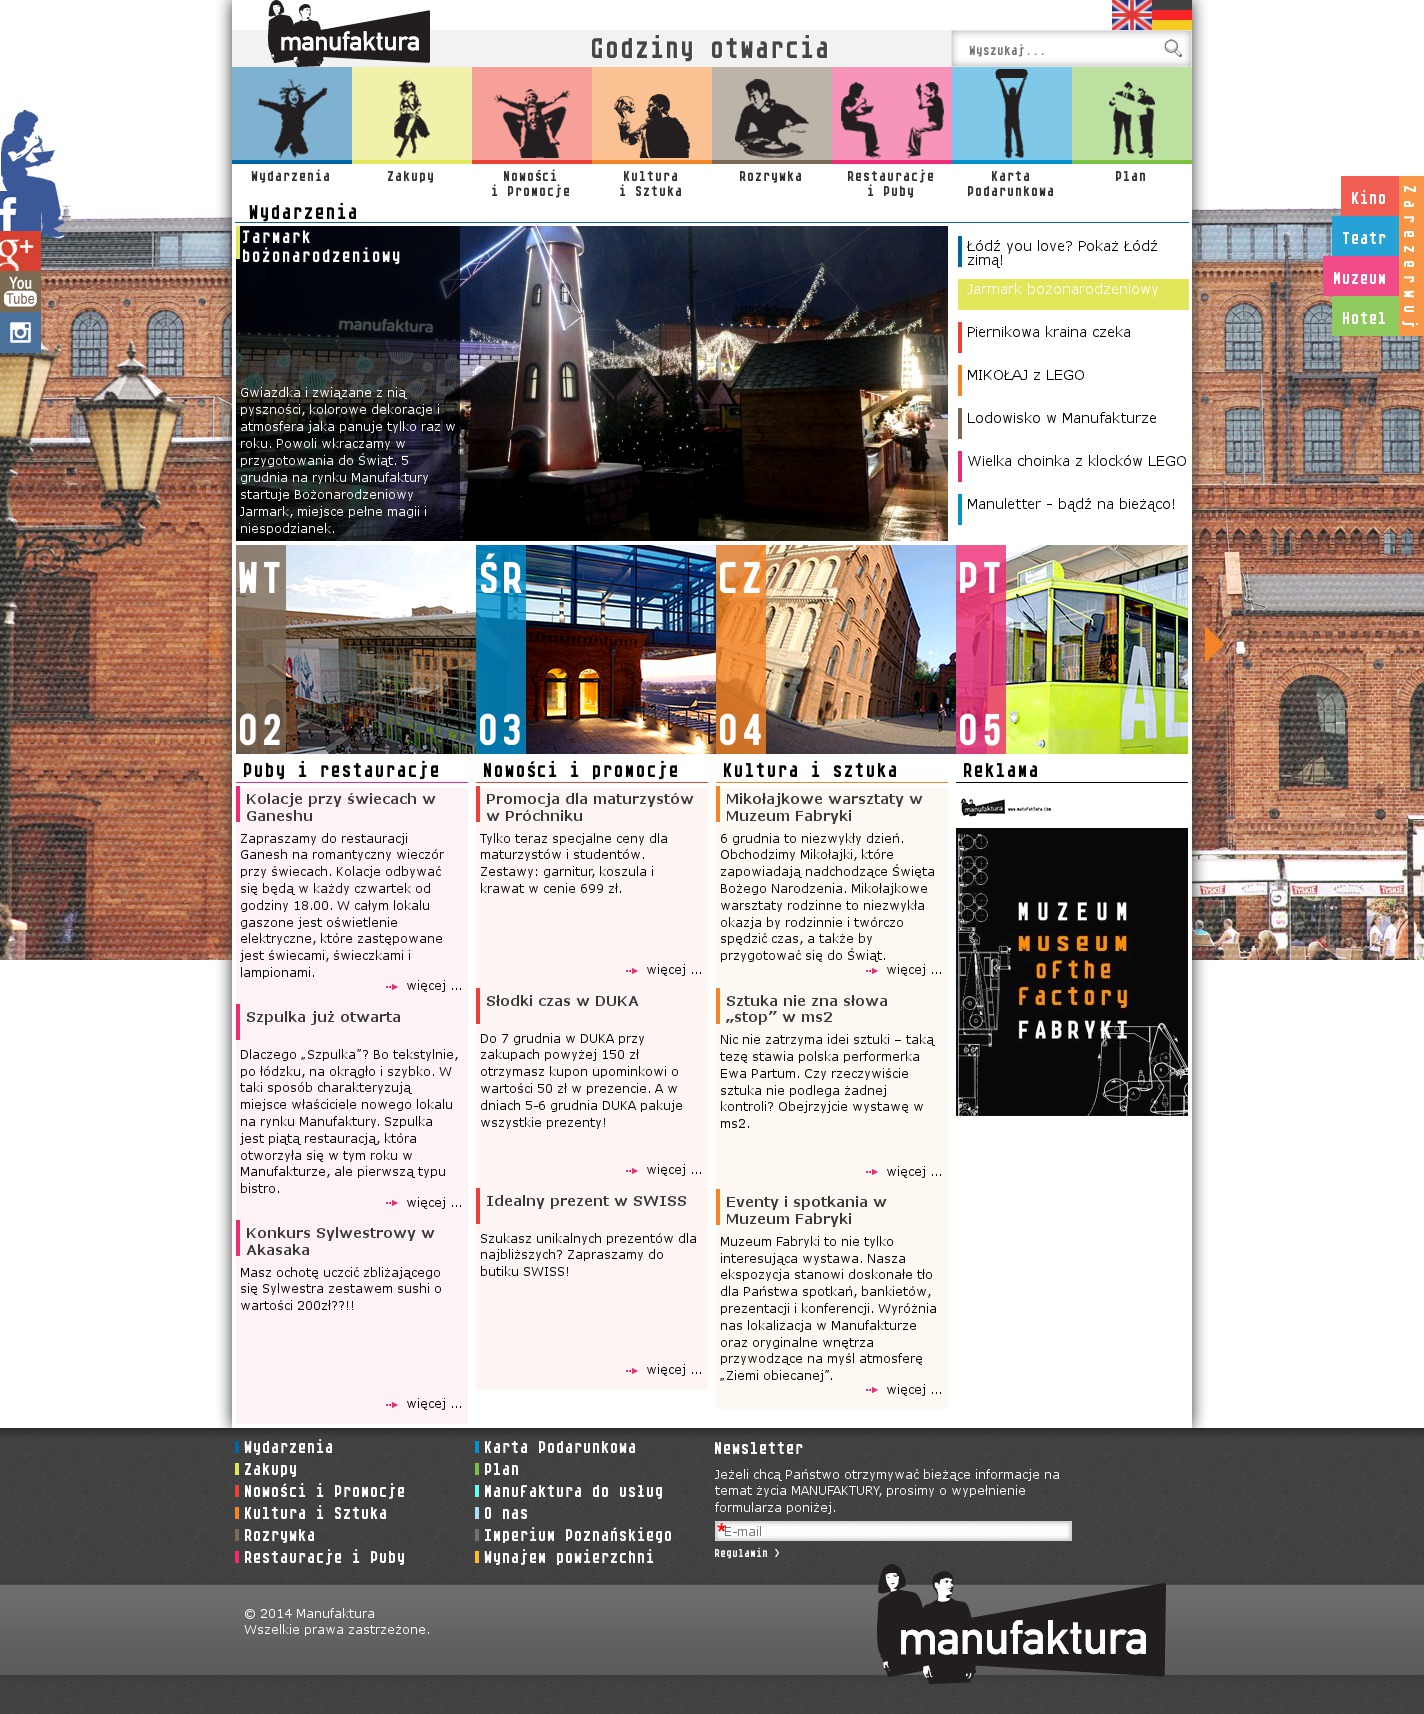Click the newsletter E-mail input field

pyautogui.click(x=893, y=1531)
